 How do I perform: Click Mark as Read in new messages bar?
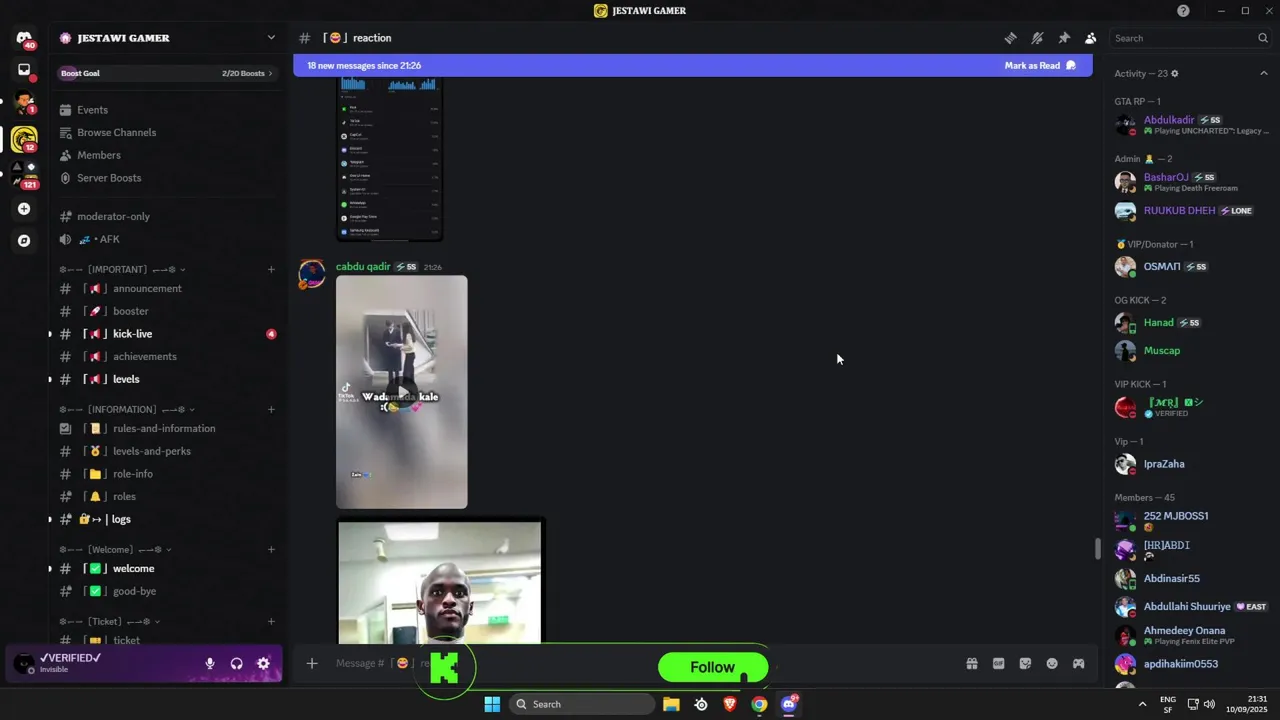[1040, 65]
